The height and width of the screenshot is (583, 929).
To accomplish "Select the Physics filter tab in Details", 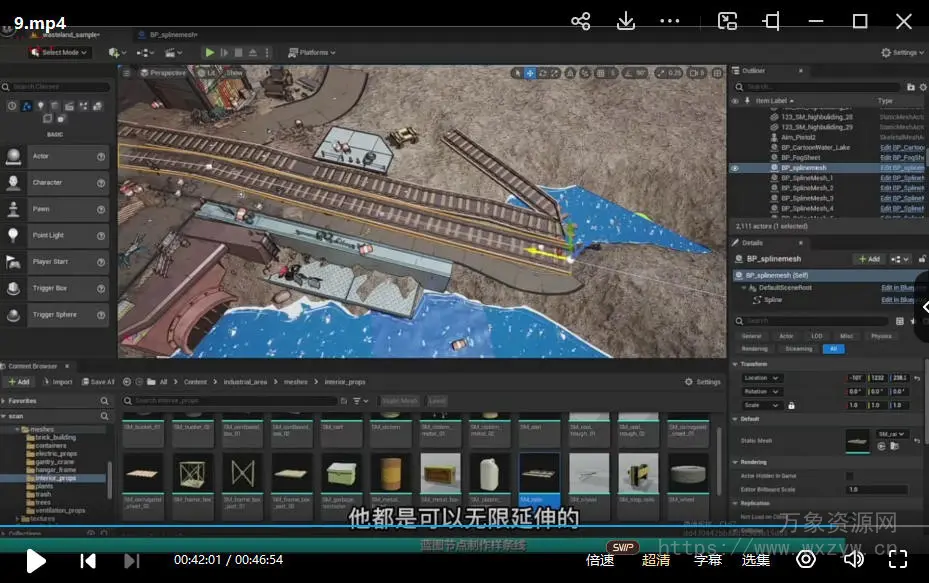I will point(881,336).
